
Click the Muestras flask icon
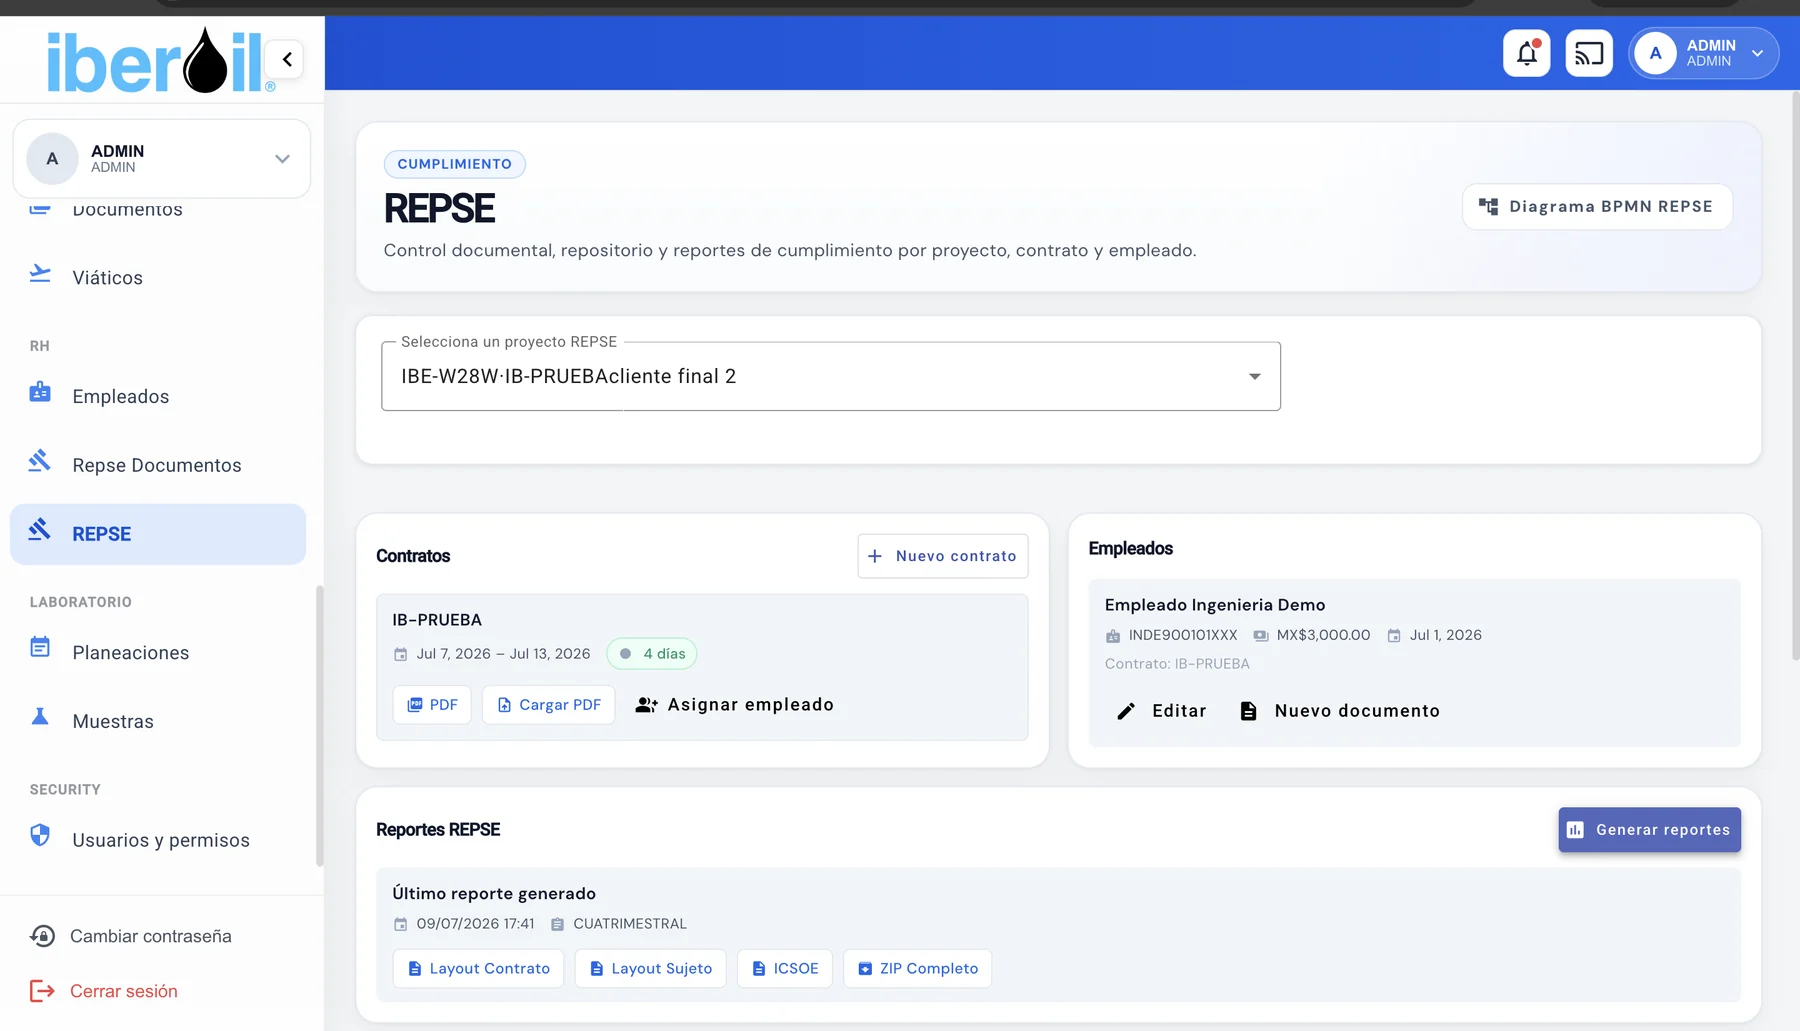point(40,717)
